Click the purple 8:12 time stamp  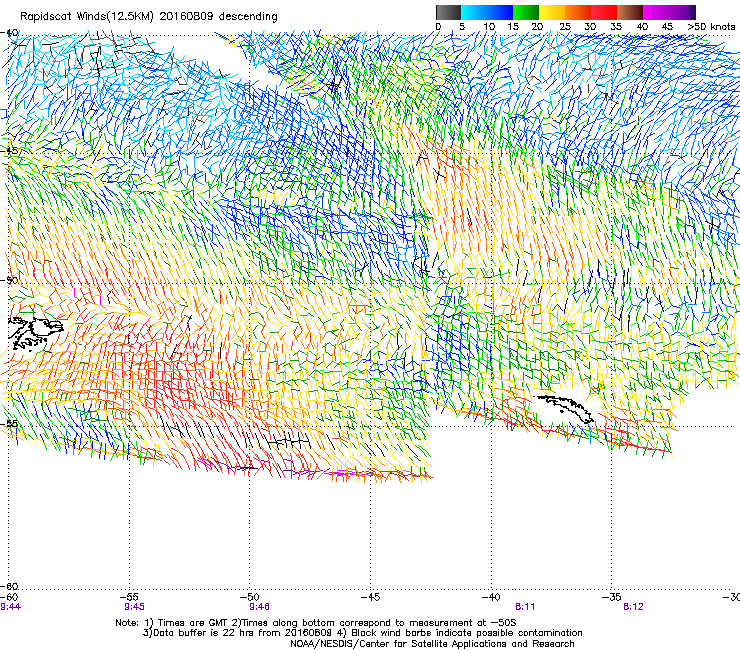point(633,607)
